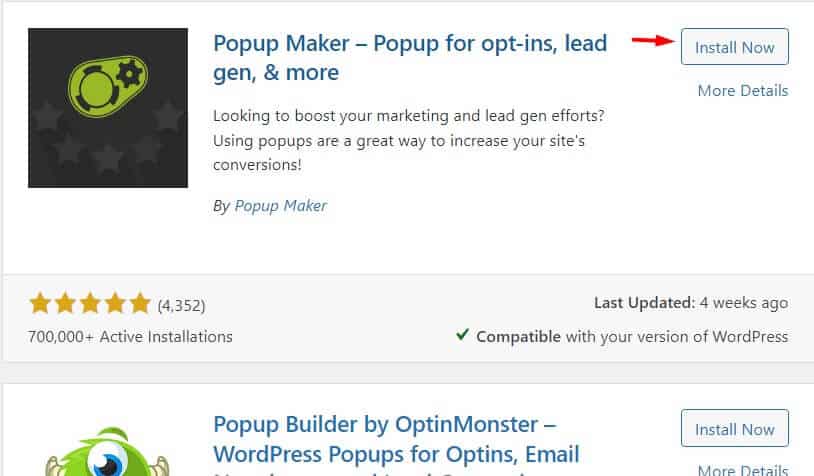Install the OptinMonster Popup Builder plugin

(735, 428)
